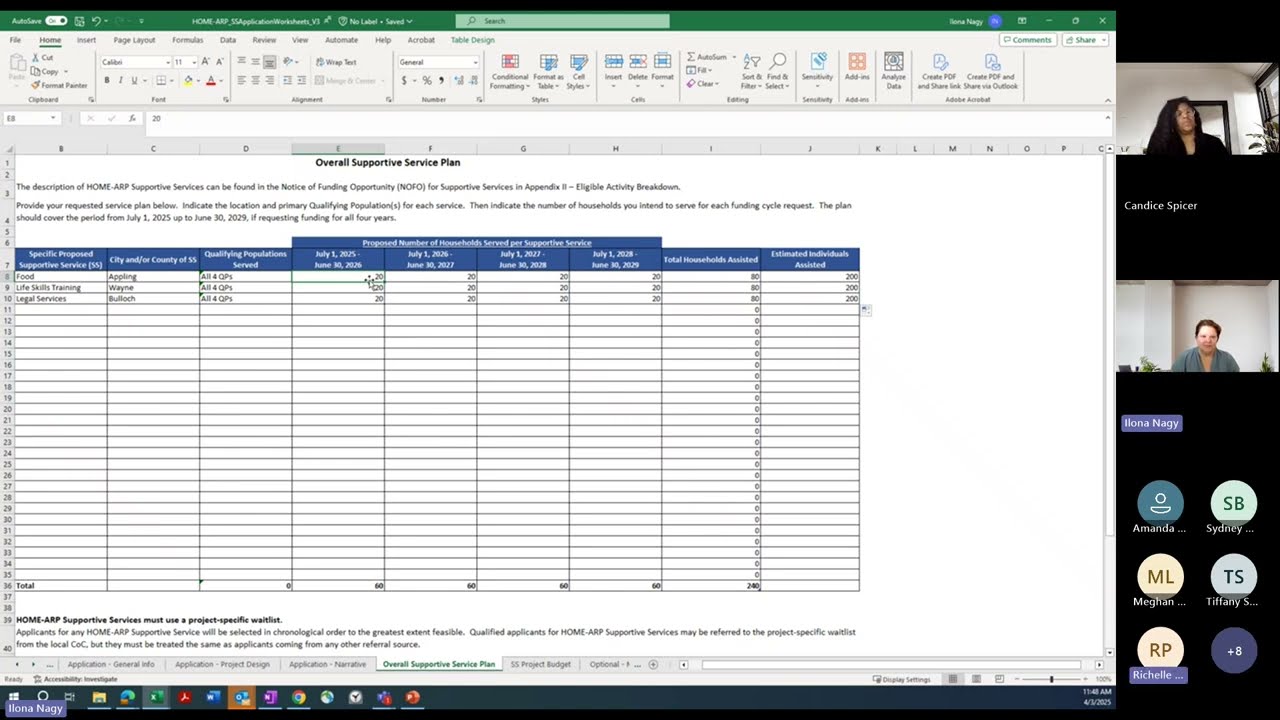Open Find & Select menu
Image resolution: width=1280 pixels, height=720 pixels.
pyautogui.click(x=777, y=72)
